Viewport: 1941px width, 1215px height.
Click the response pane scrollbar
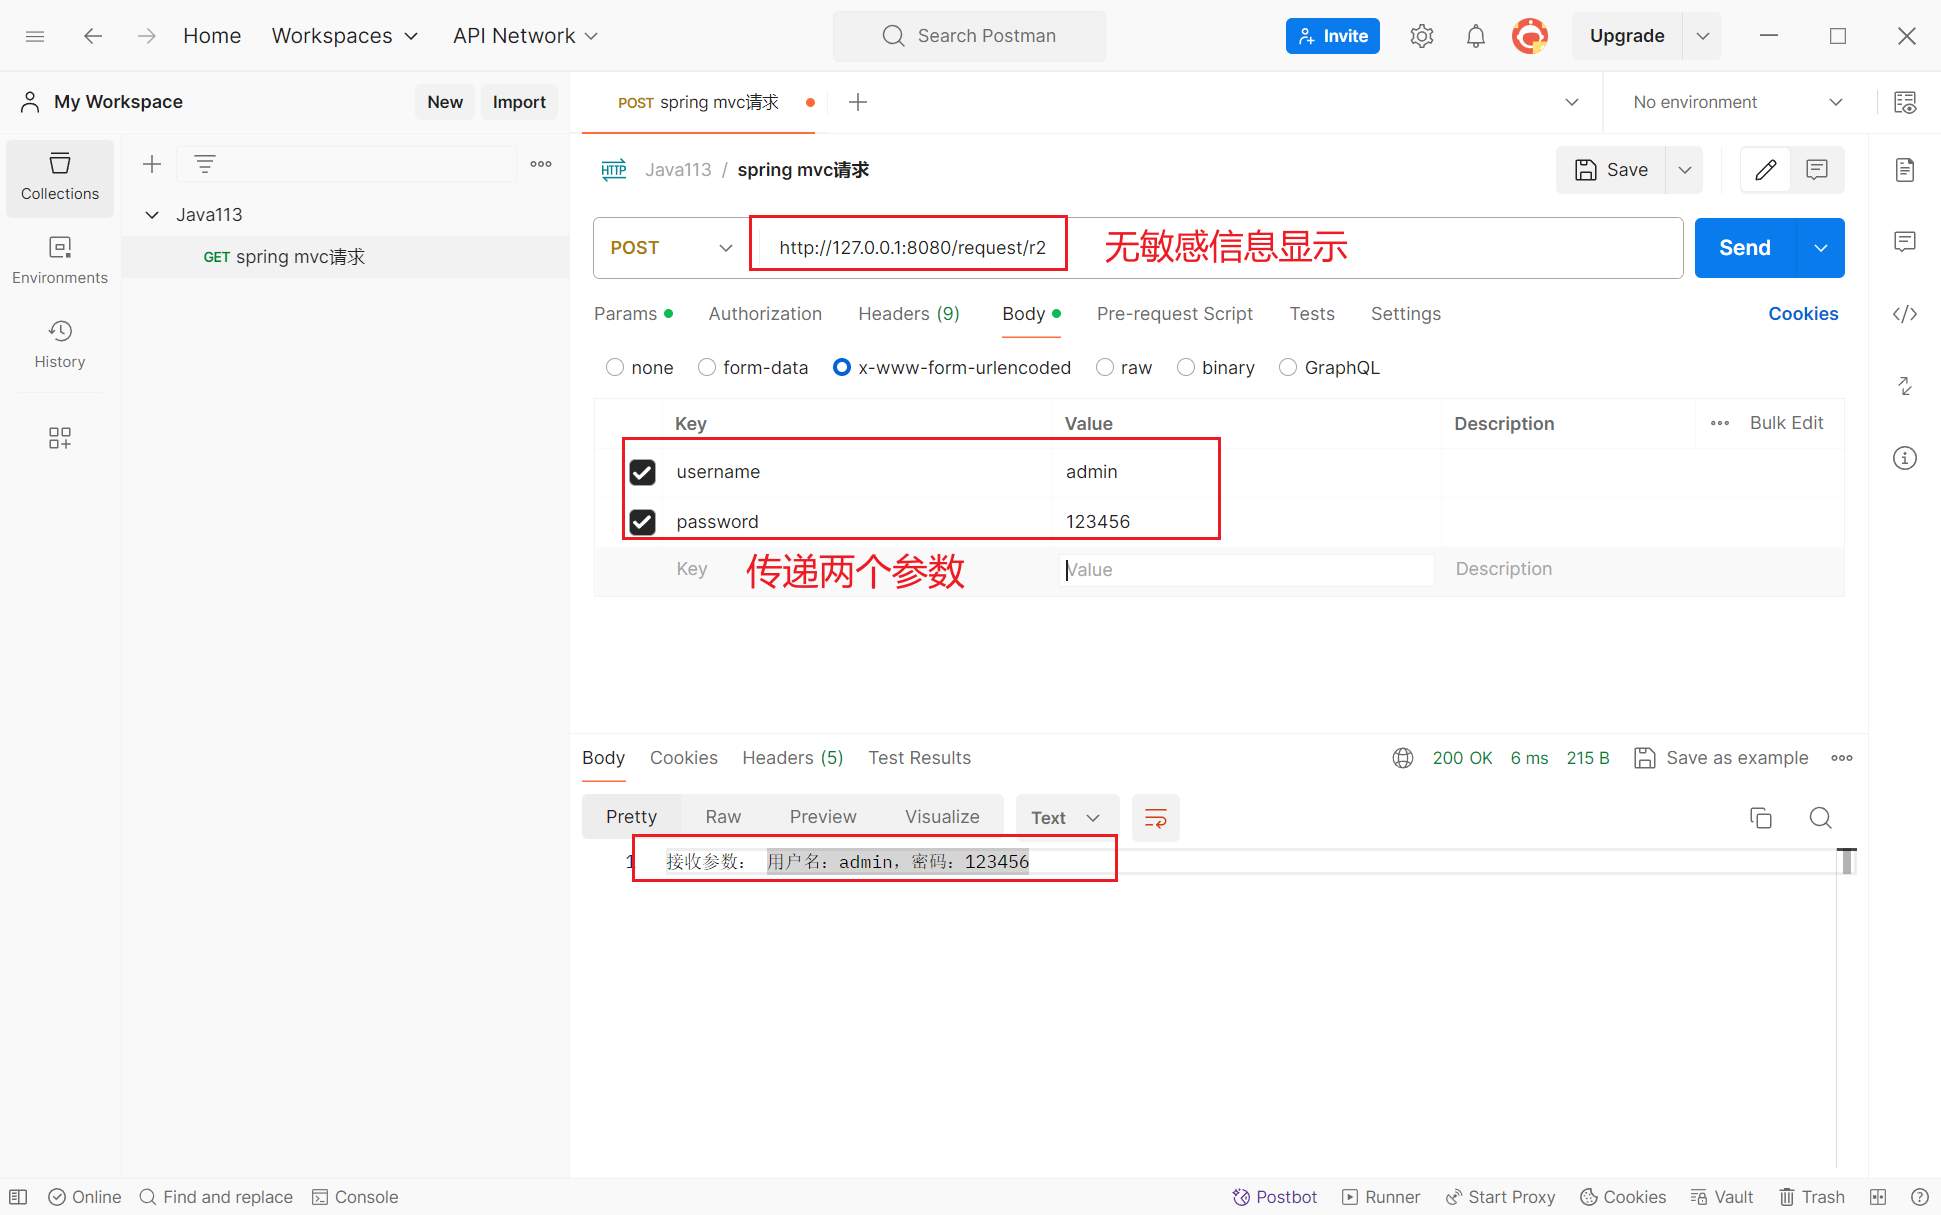click(x=1846, y=862)
